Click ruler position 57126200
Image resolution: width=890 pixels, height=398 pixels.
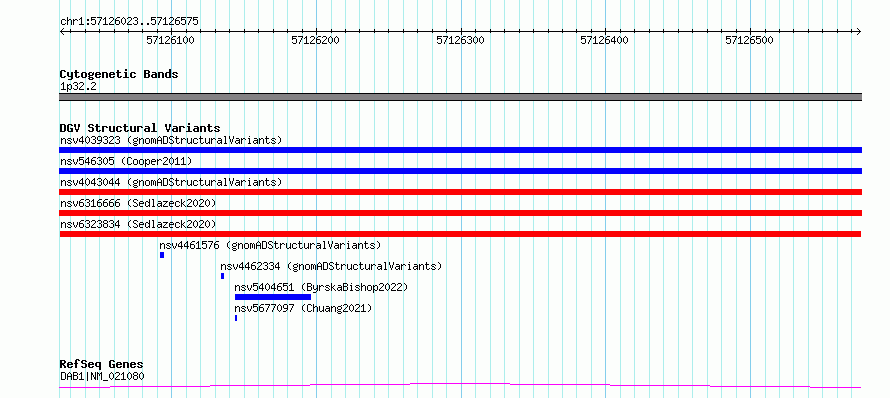tap(316, 40)
